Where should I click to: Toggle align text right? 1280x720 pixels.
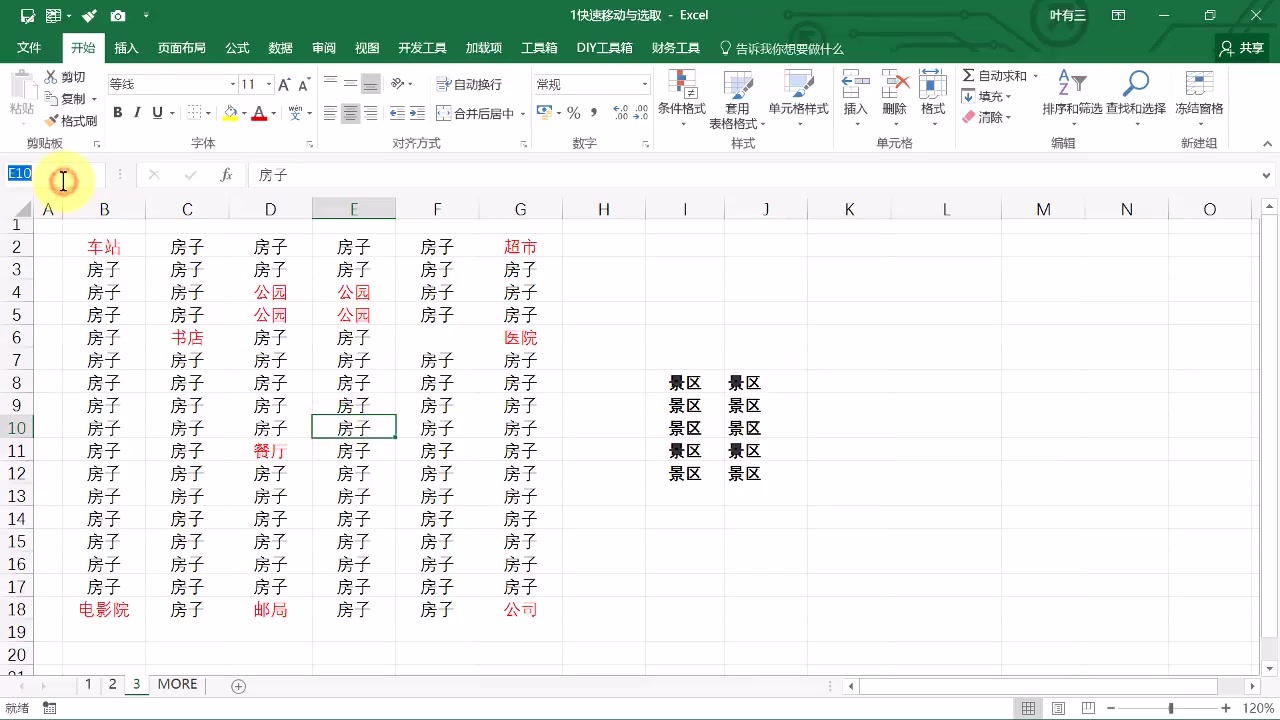point(370,114)
